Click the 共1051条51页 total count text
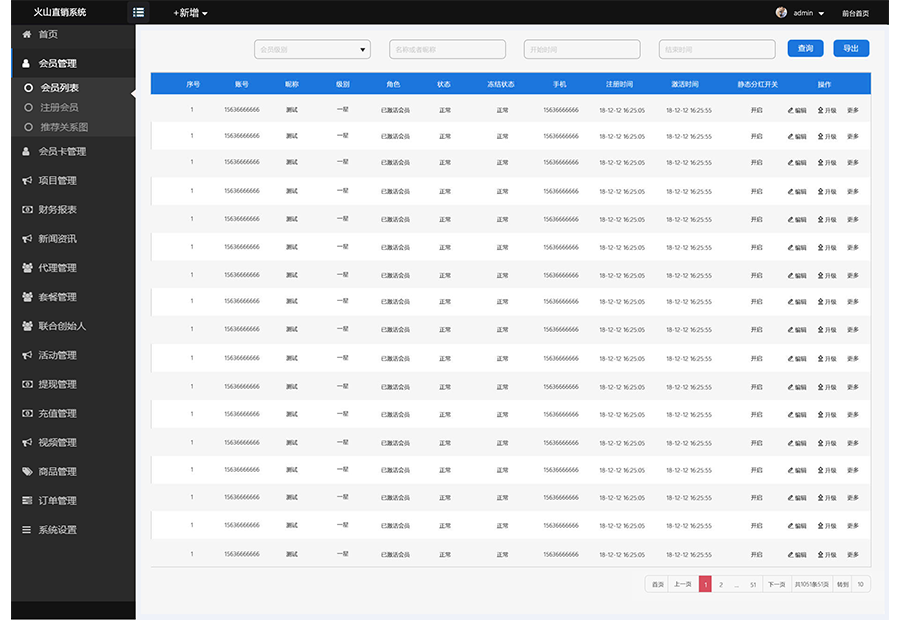This screenshot has height=620, width=900. 812,584
